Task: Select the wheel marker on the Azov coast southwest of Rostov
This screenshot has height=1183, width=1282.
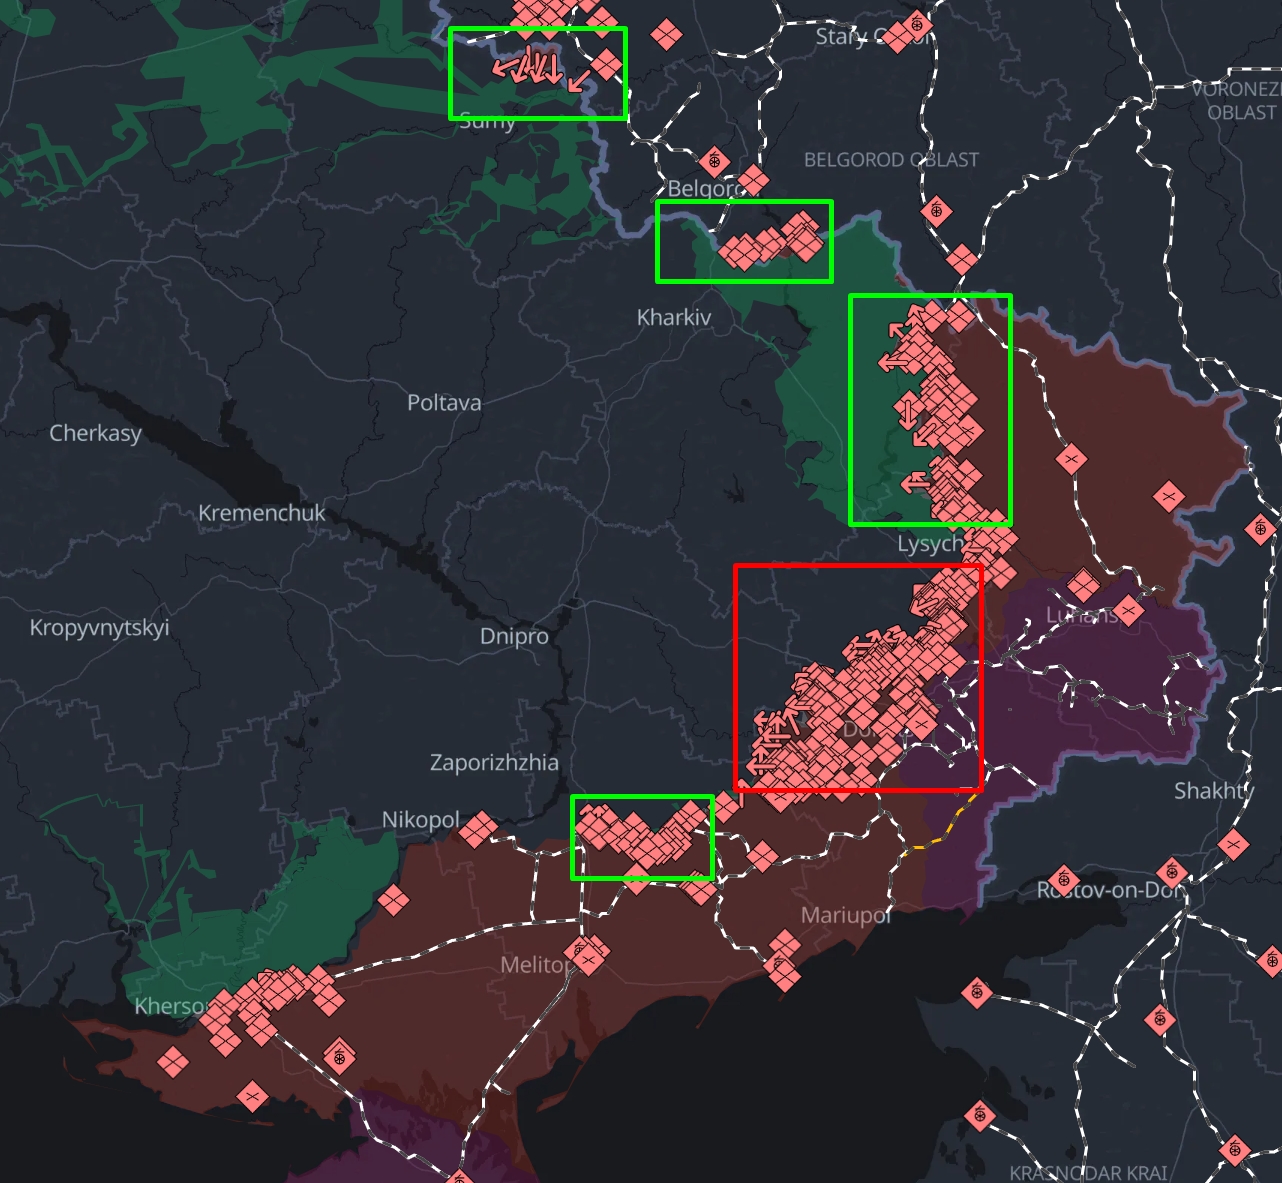Action: click(977, 993)
